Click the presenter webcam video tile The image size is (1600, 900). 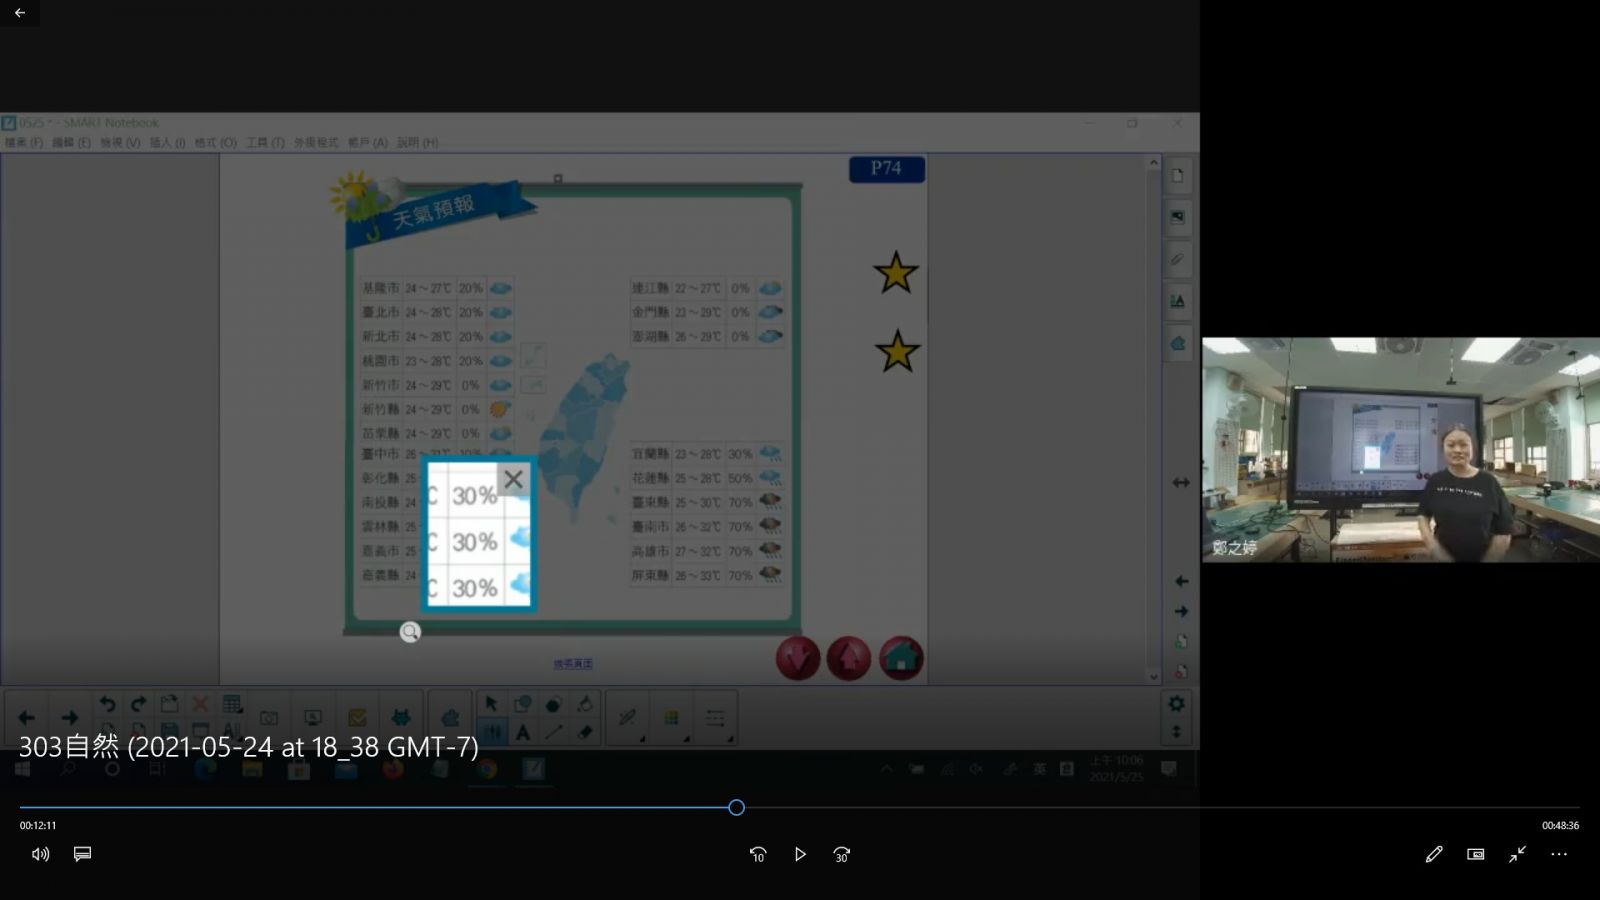pyautogui.click(x=1400, y=450)
